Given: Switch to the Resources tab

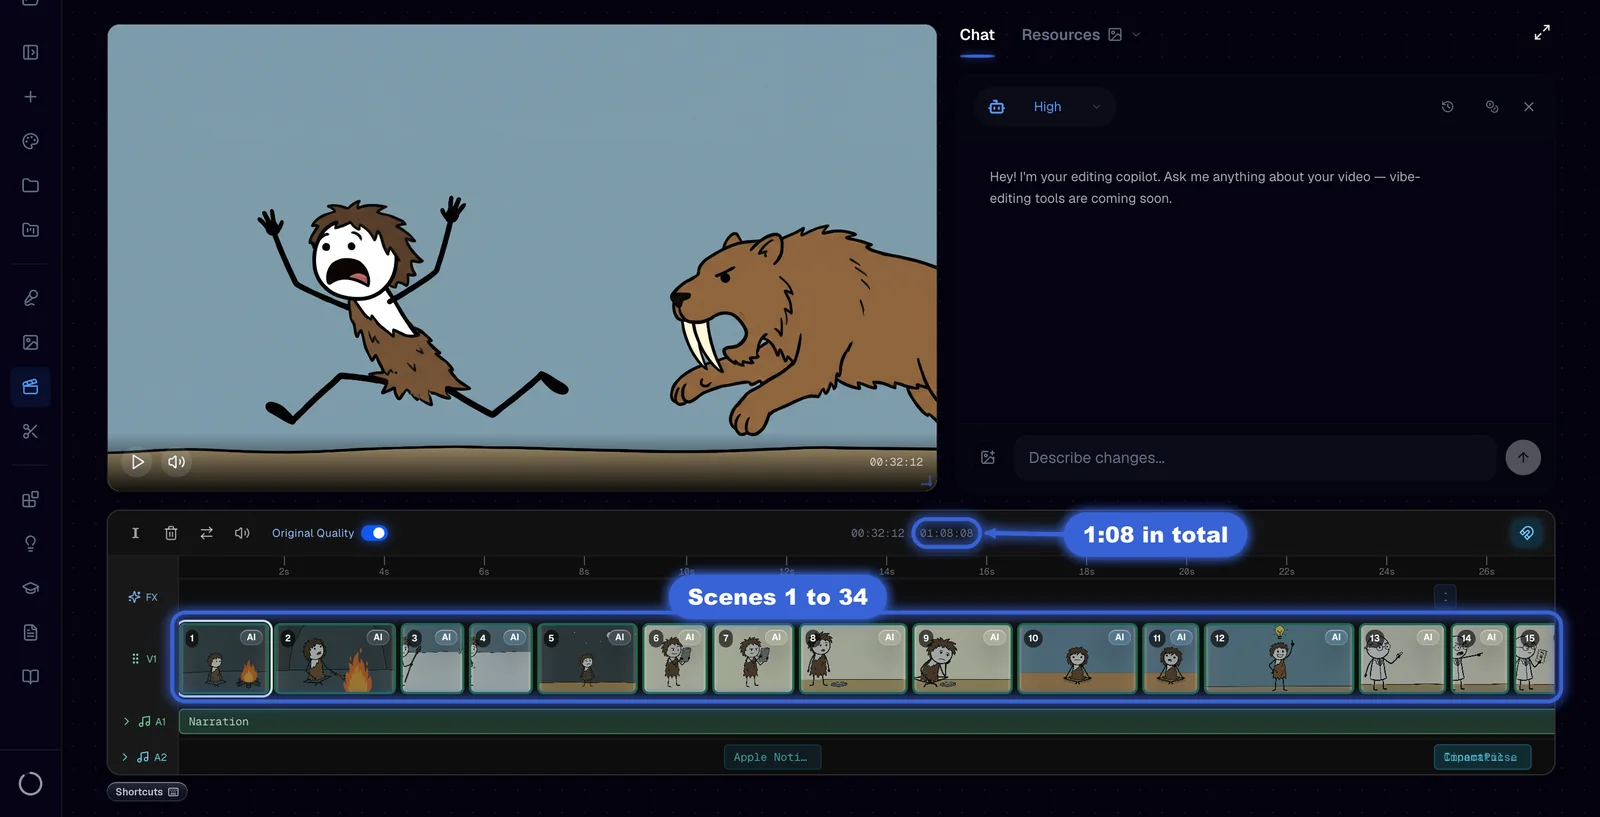Looking at the screenshot, I should pyautogui.click(x=1061, y=35).
